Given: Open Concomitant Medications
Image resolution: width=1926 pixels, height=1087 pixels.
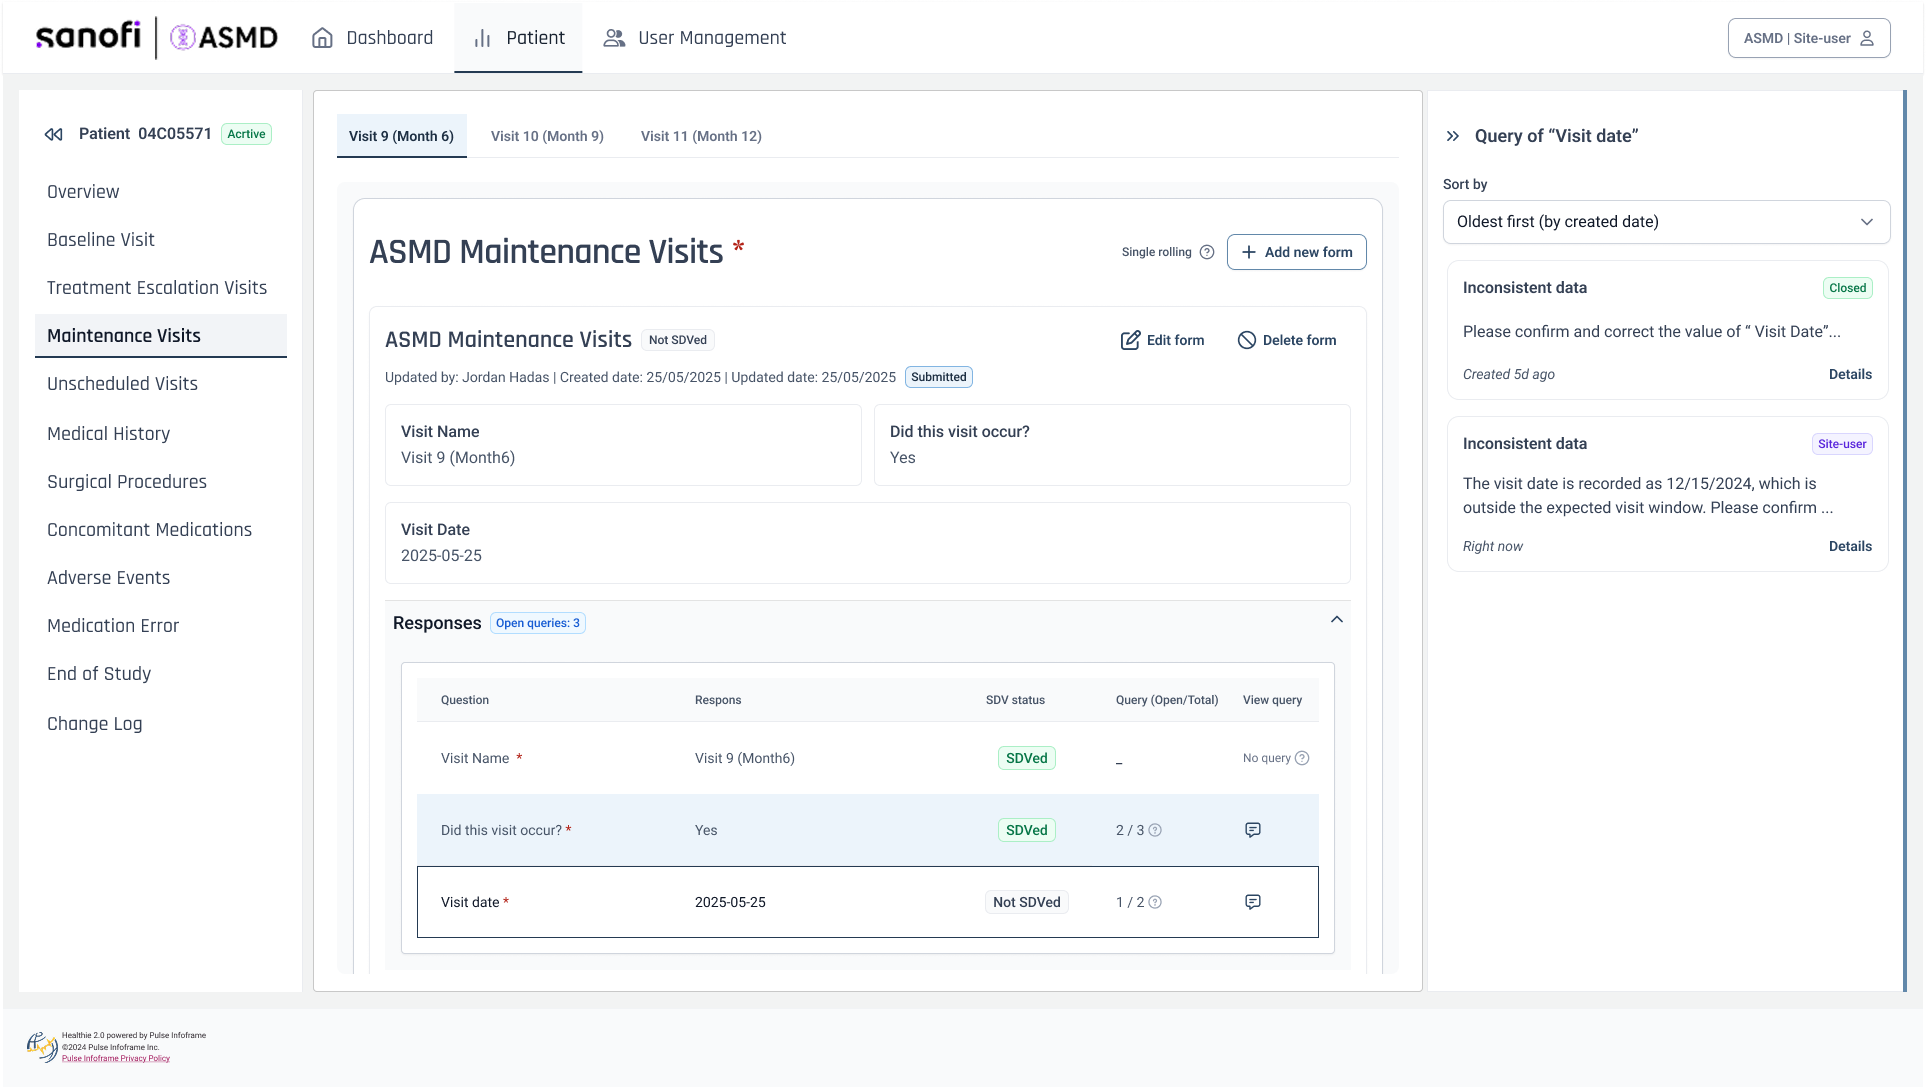Looking at the screenshot, I should [x=149, y=530].
